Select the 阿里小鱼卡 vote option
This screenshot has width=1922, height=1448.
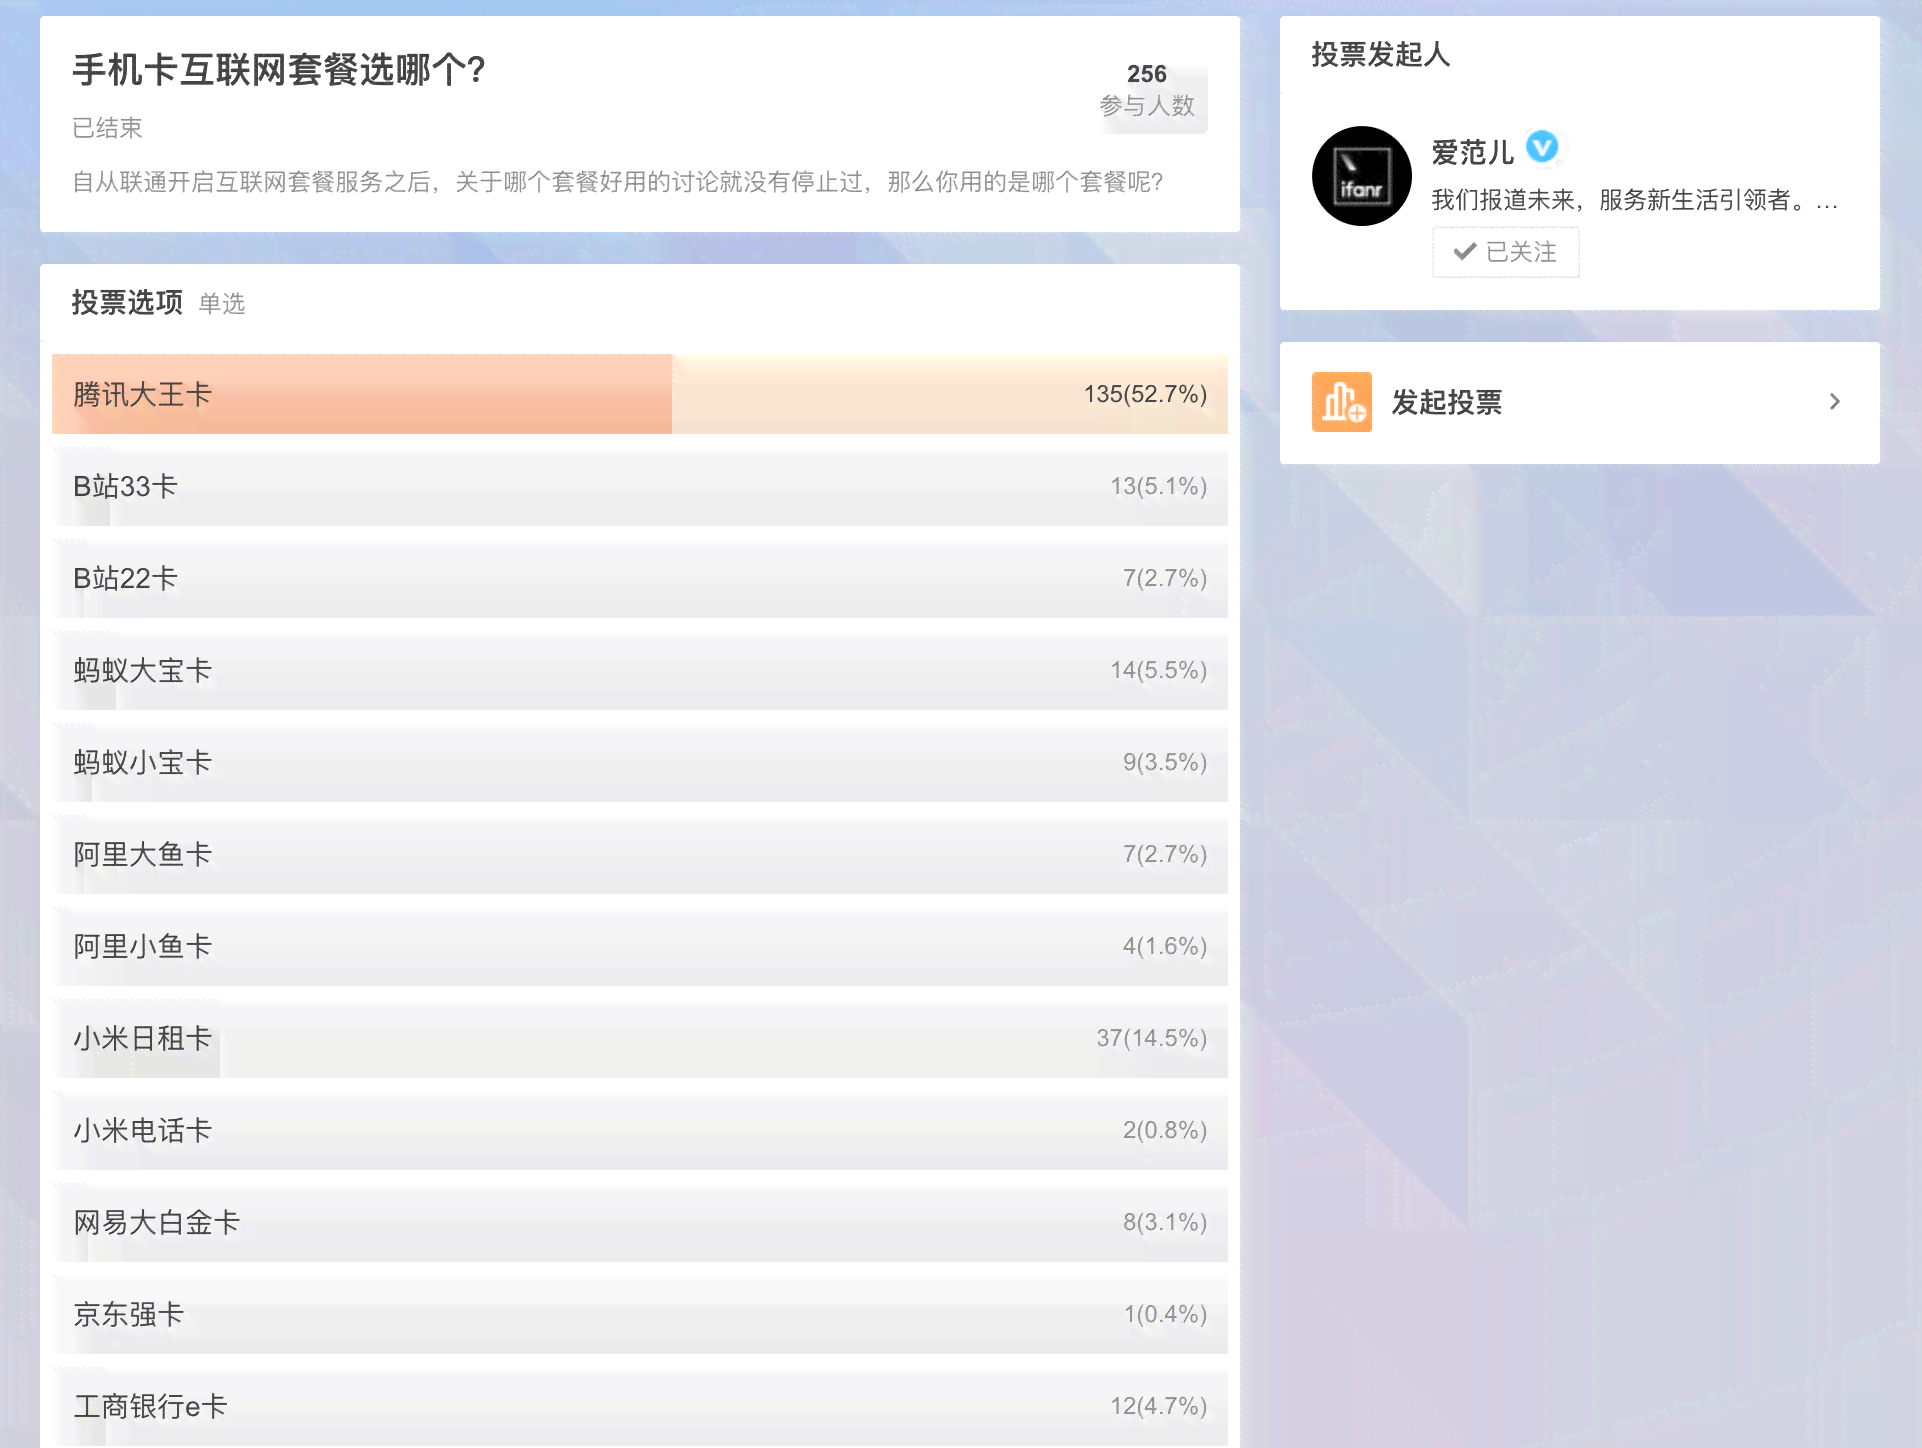click(640, 946)
